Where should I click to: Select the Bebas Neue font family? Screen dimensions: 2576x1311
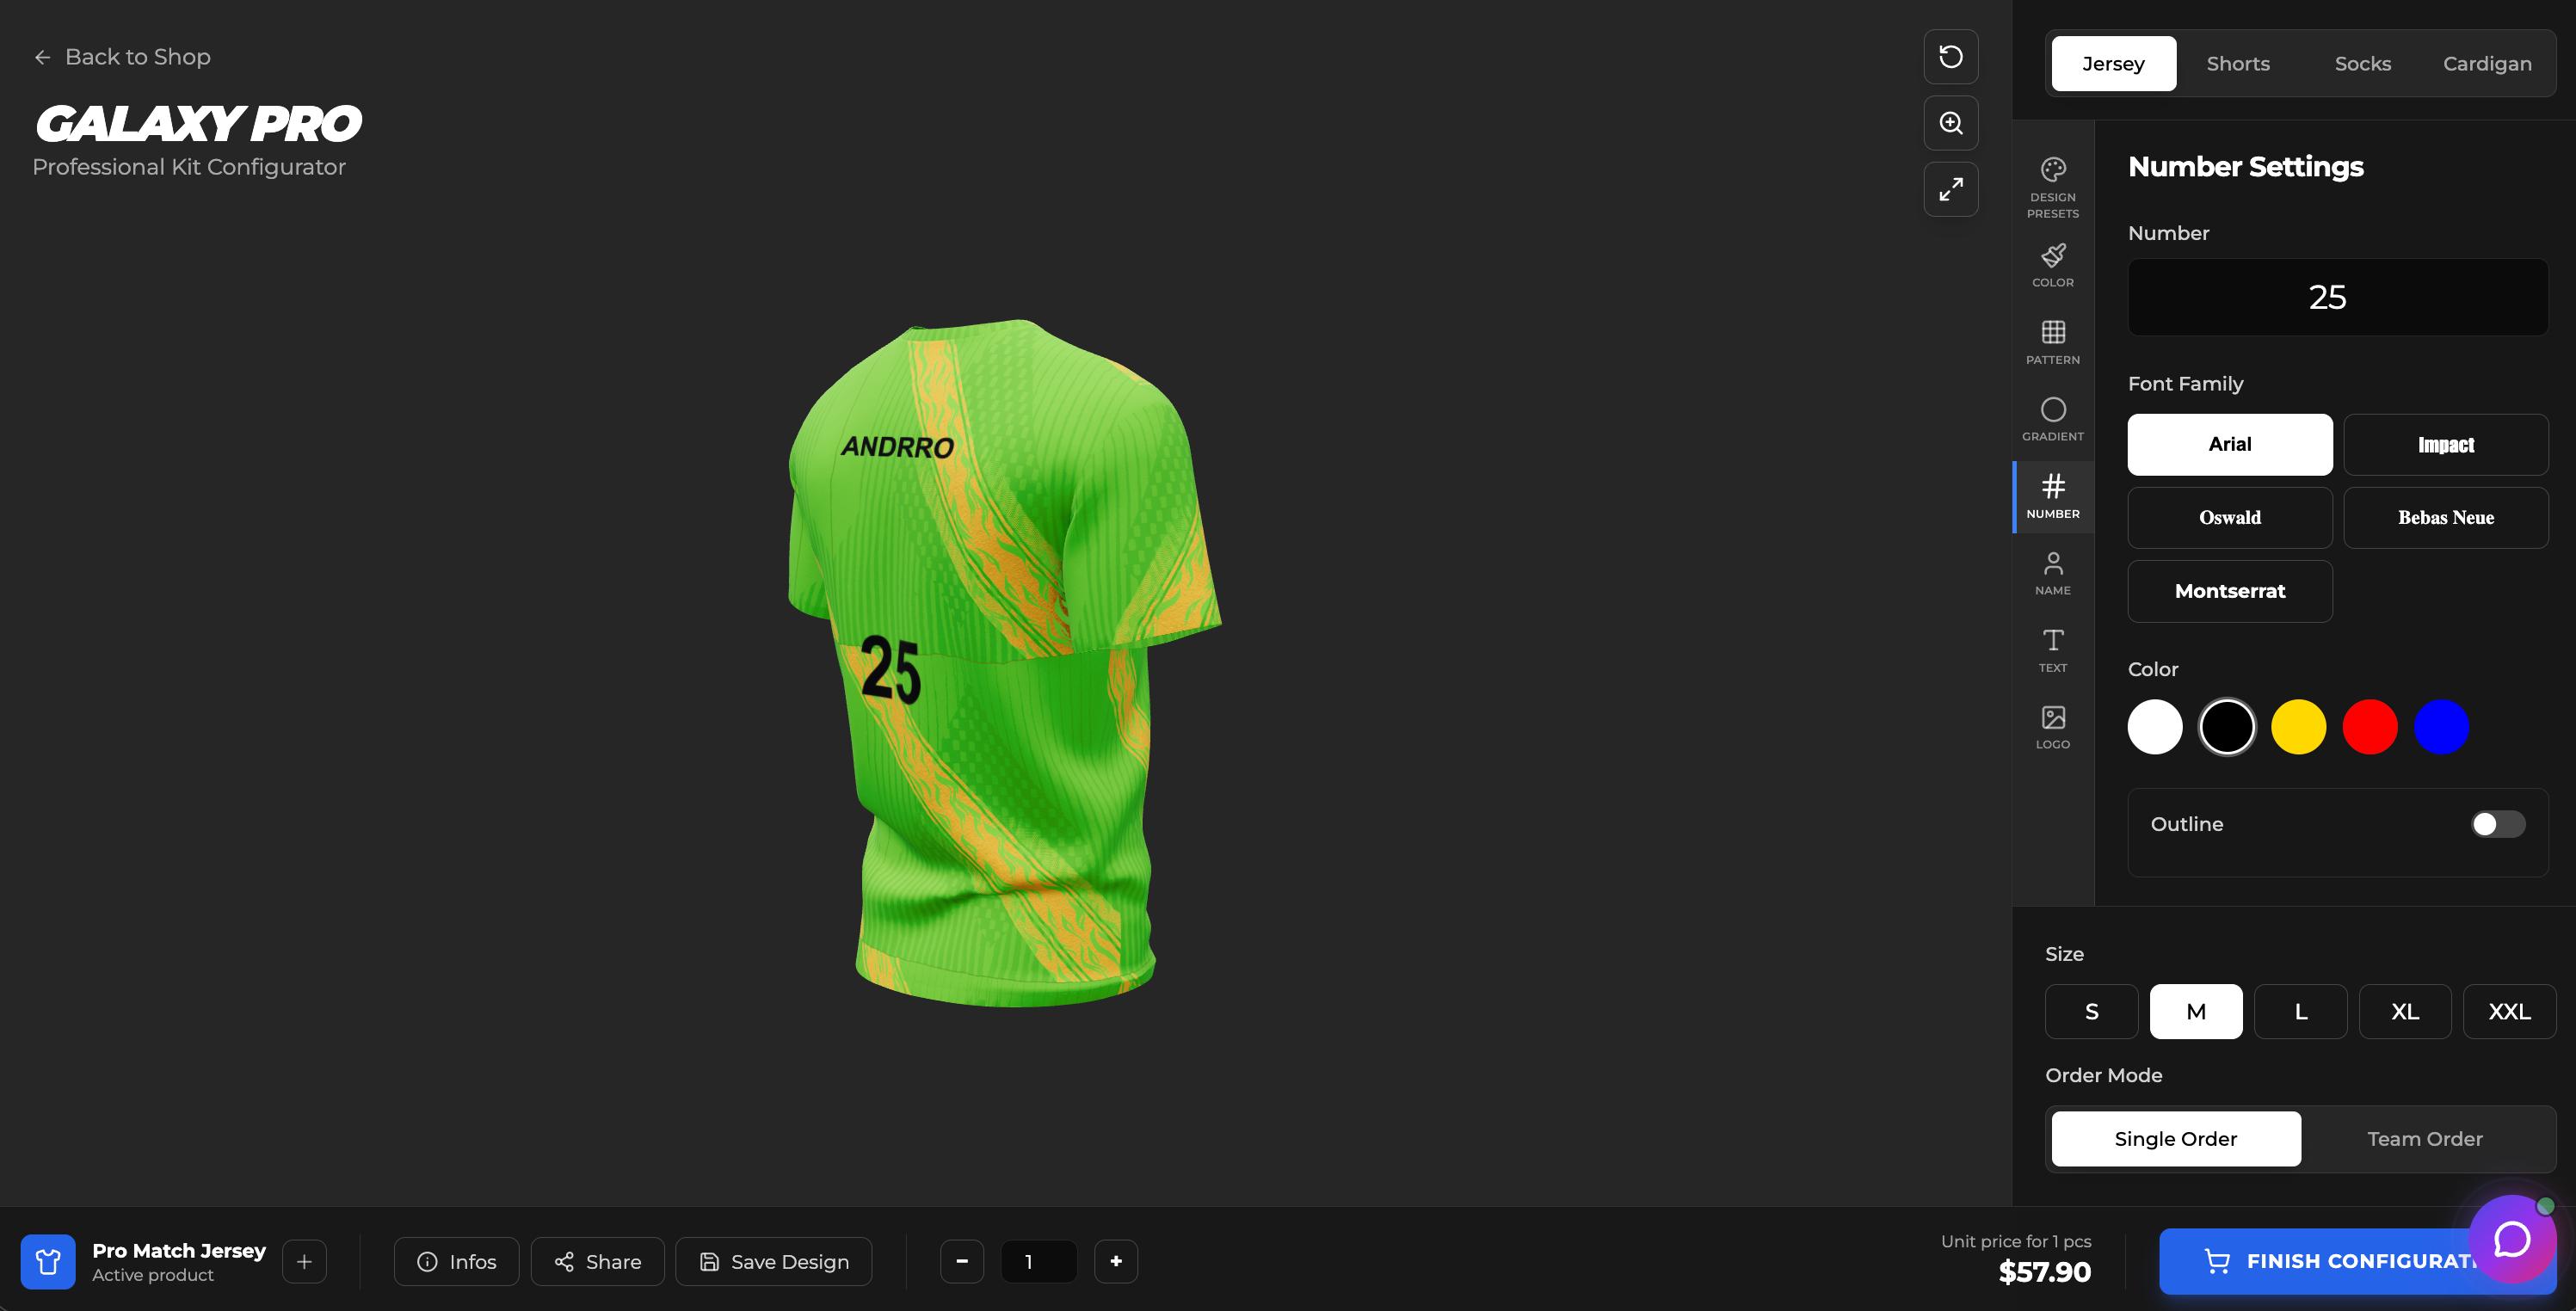click(x=2446, y=517)
